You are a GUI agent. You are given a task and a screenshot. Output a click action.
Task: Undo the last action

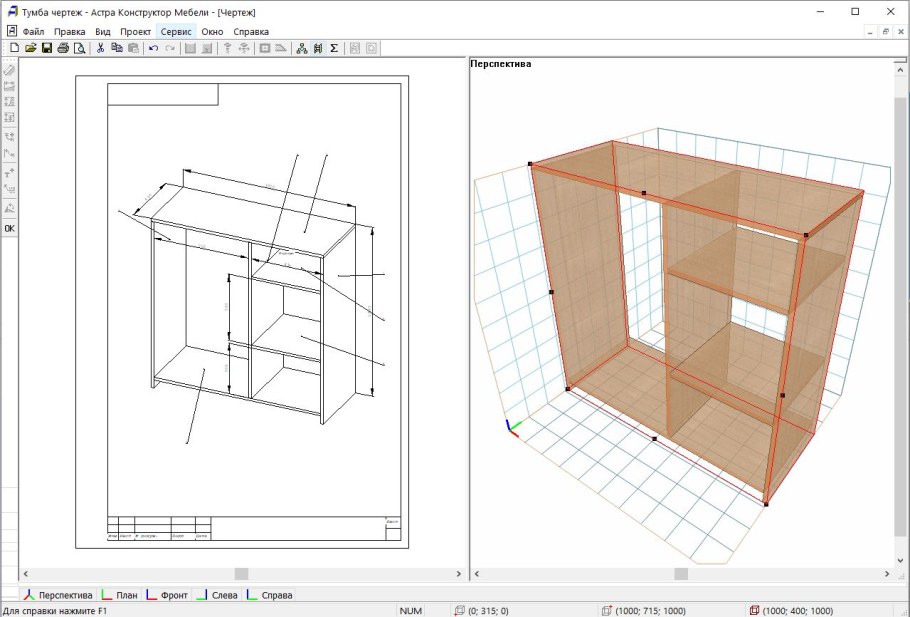point(152,49)
